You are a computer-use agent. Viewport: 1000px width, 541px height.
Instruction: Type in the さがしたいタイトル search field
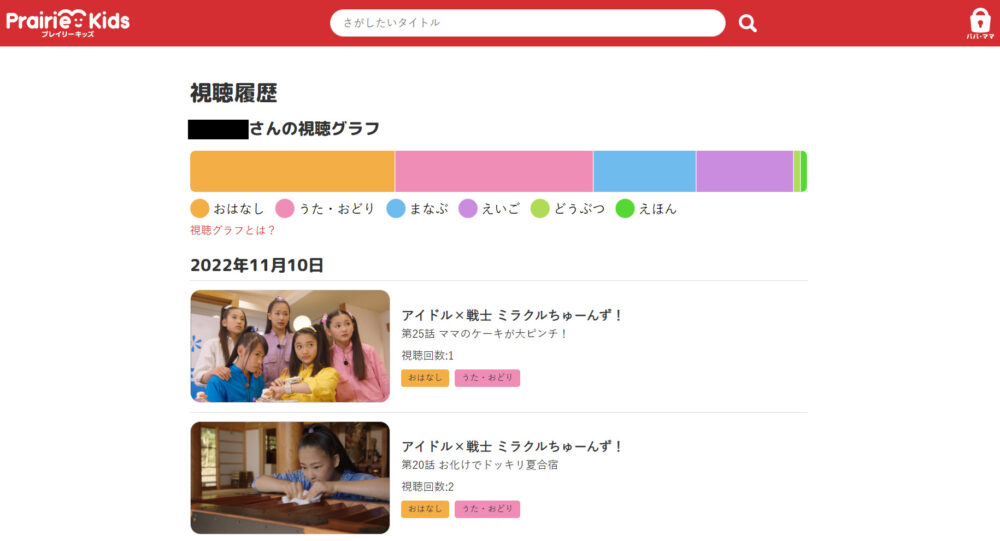[527, 23]
